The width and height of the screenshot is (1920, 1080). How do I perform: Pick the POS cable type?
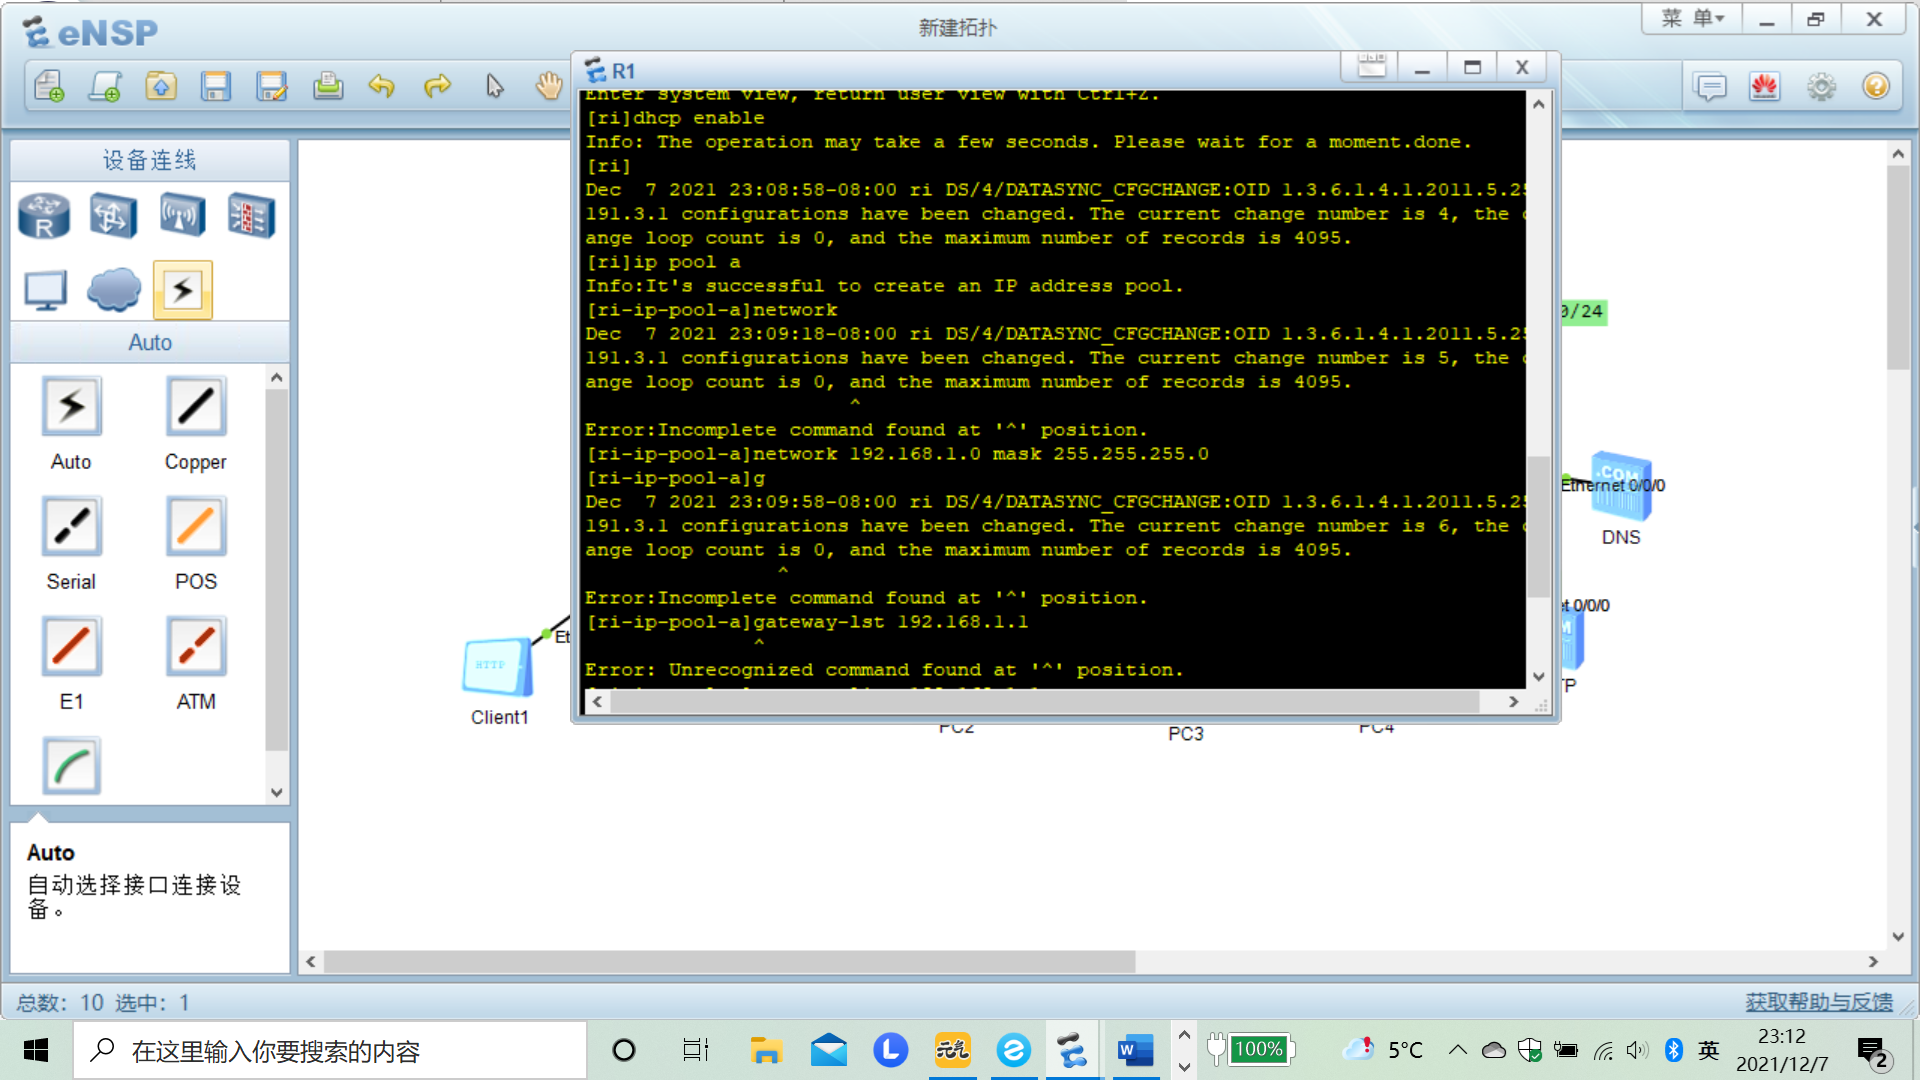[195, 527]
